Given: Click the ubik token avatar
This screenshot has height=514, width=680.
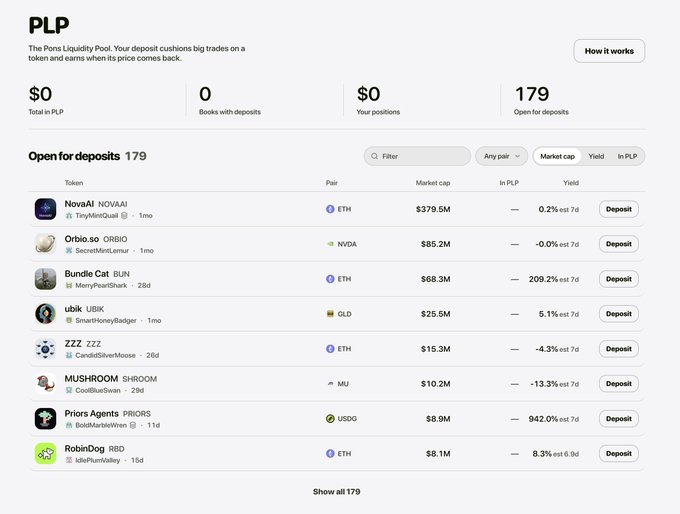Looking at the screenshot, I should tap(46, 314).
